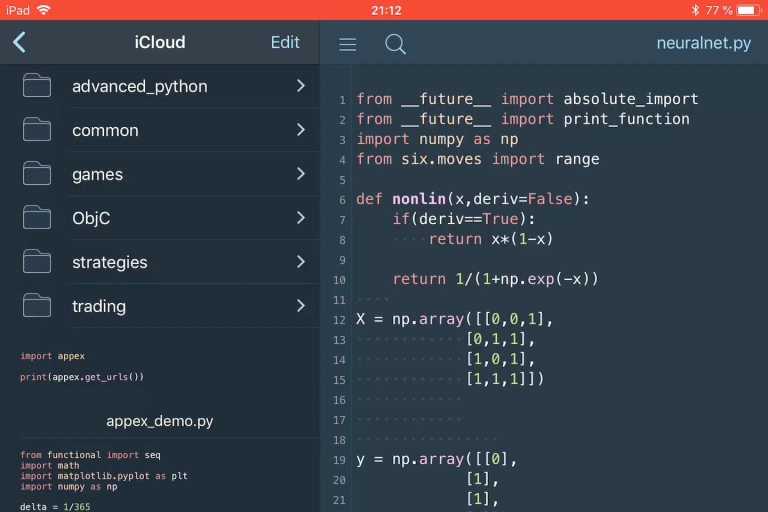
Task: Click the 'y = np.array([[0],' line
Action: [436, 460]
